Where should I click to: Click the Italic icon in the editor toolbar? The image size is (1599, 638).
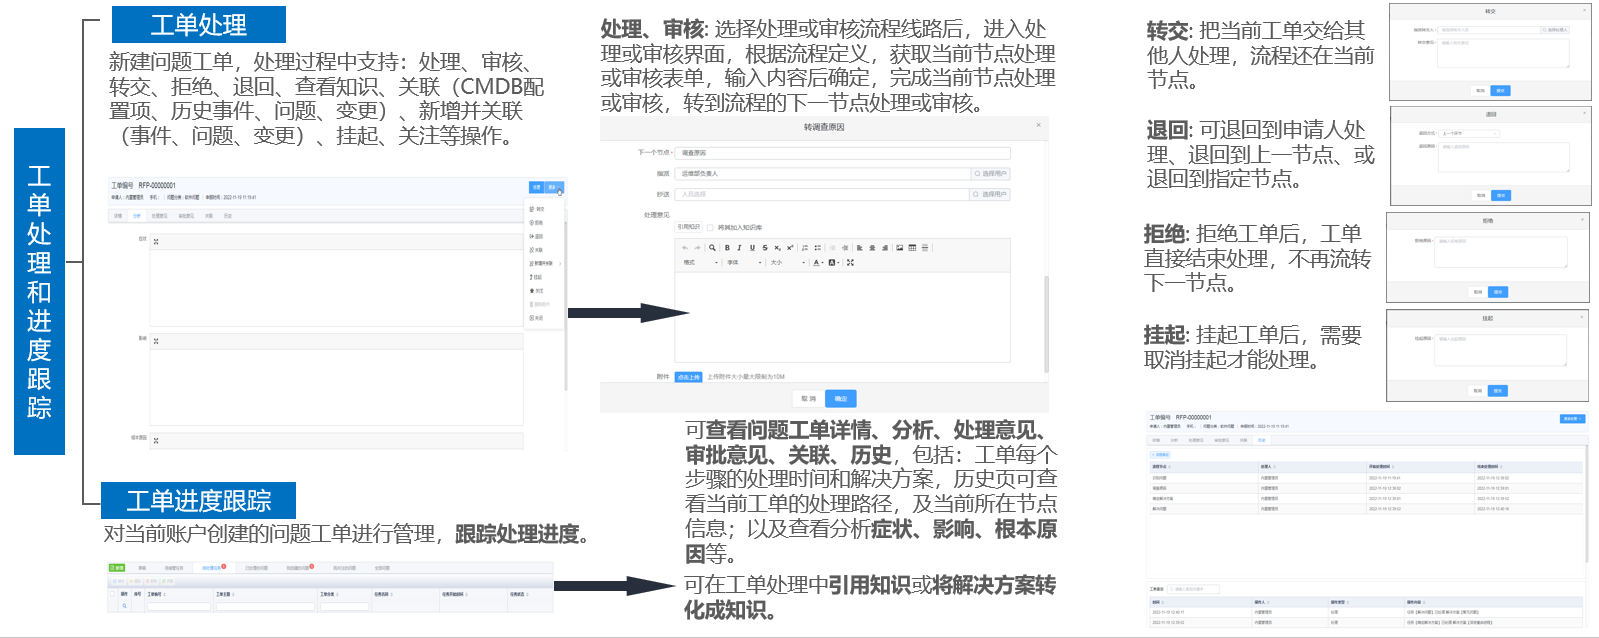tap(739, 248)
